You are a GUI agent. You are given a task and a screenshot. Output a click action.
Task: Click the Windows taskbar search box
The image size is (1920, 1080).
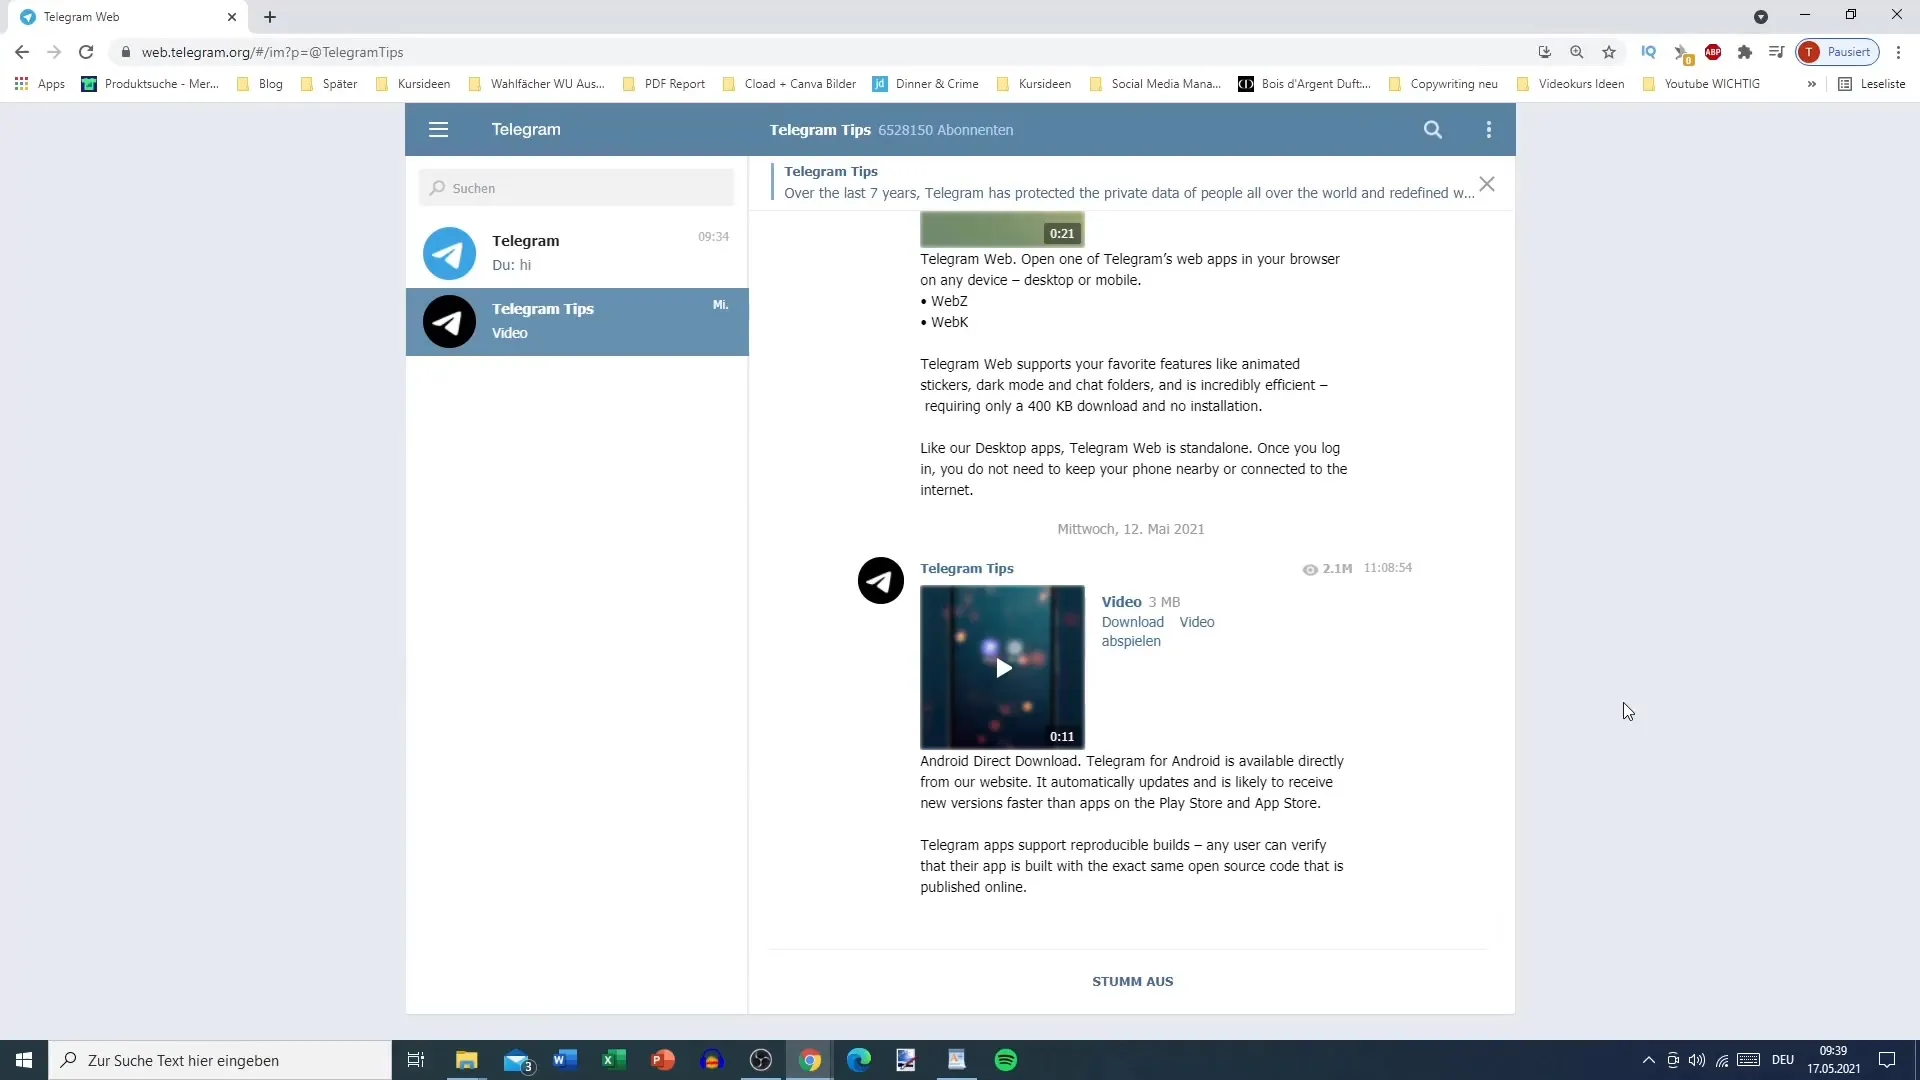click(x=220, y=1060)
